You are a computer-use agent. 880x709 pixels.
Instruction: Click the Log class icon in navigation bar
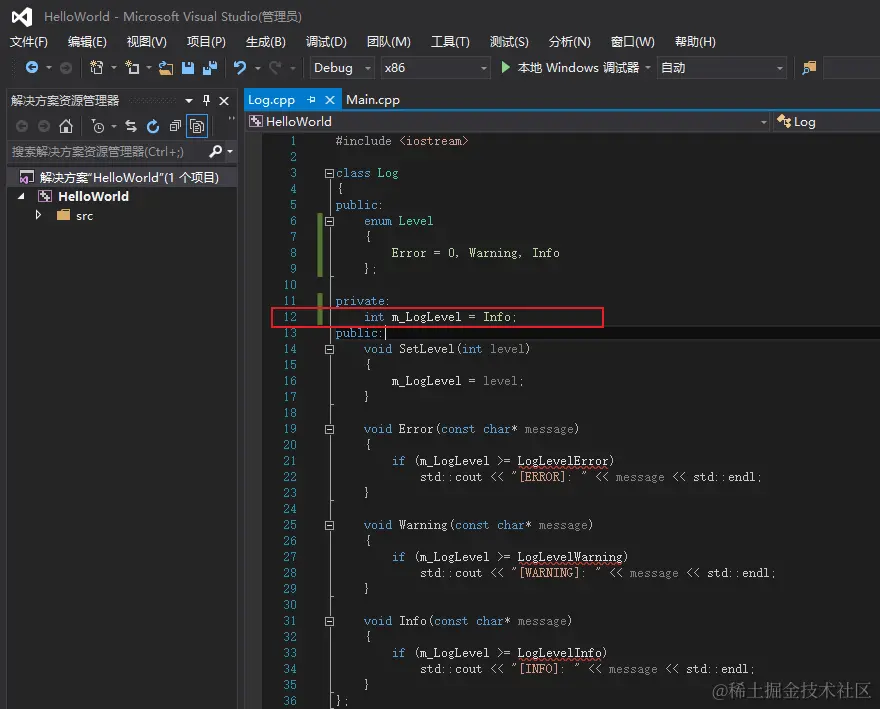click(x=784, y=121)
